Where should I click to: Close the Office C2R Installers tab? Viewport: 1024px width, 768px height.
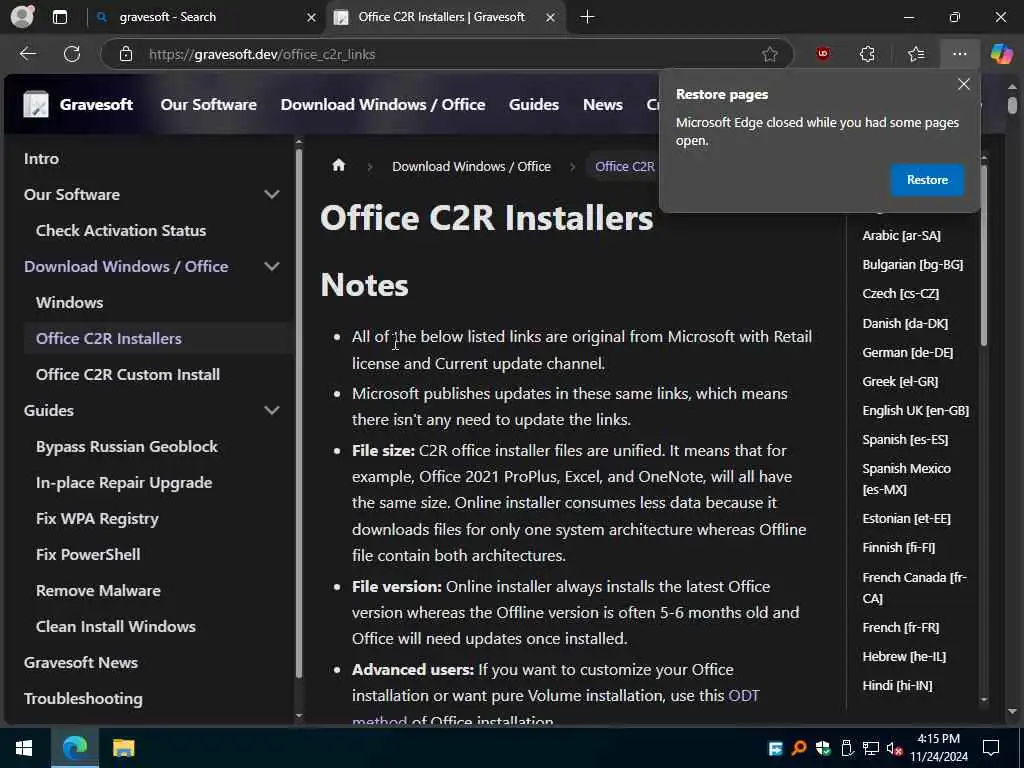[551, 18]
